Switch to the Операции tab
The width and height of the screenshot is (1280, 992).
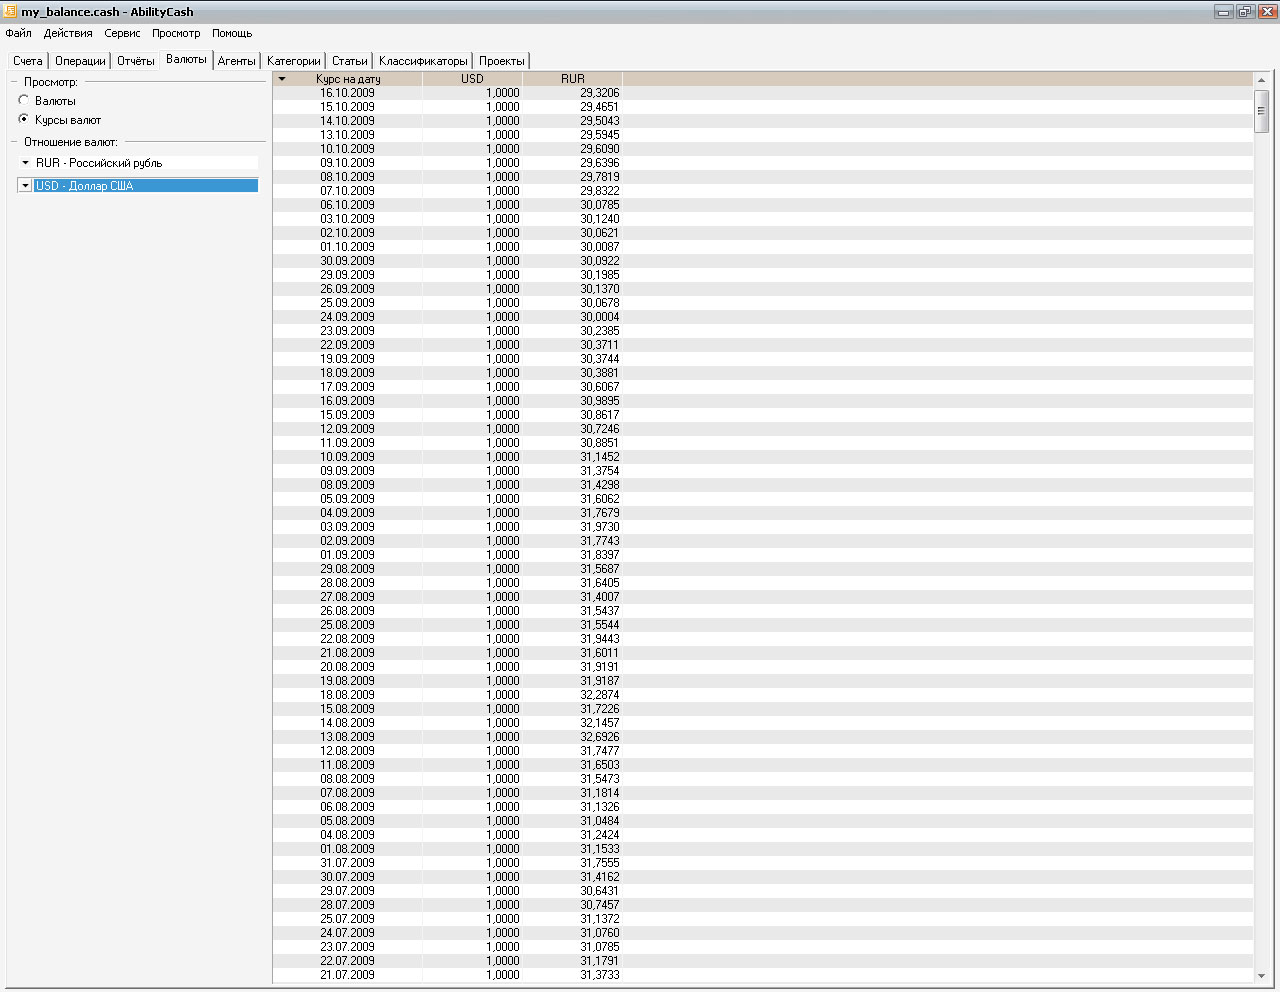coord(80,61)
